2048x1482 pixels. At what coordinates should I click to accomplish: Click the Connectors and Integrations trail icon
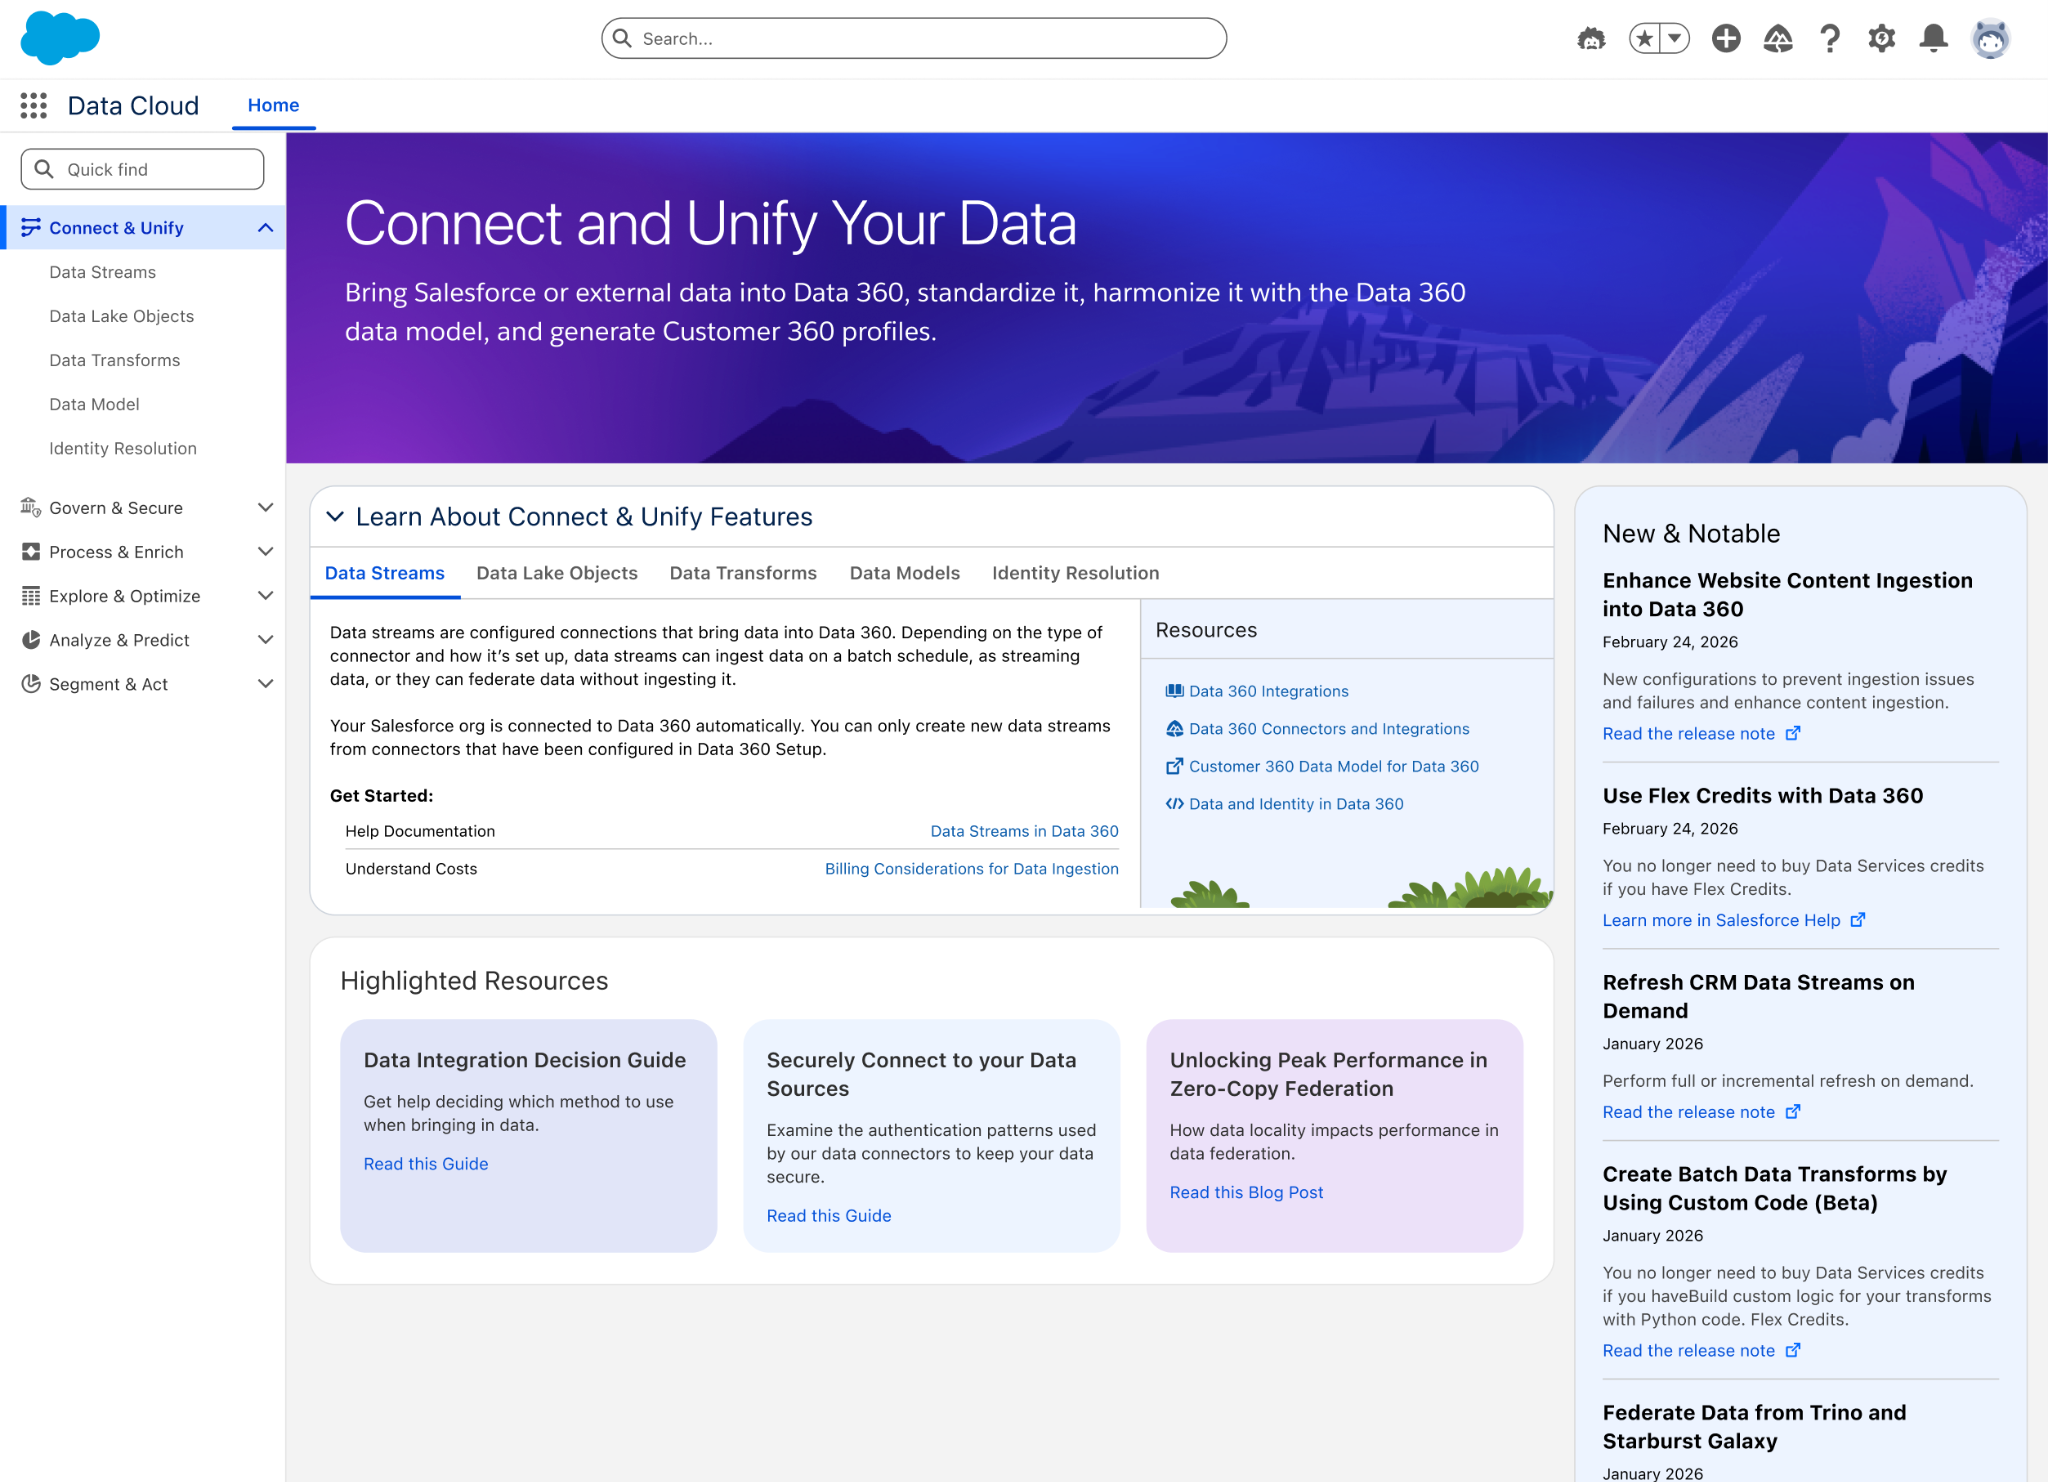pos(1174,729)
